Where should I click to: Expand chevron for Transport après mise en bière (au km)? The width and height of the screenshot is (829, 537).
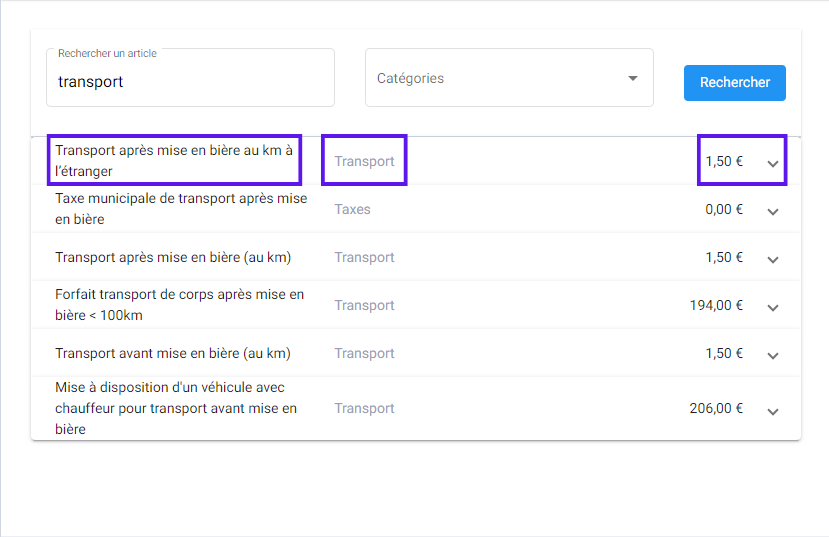(772, 260)
